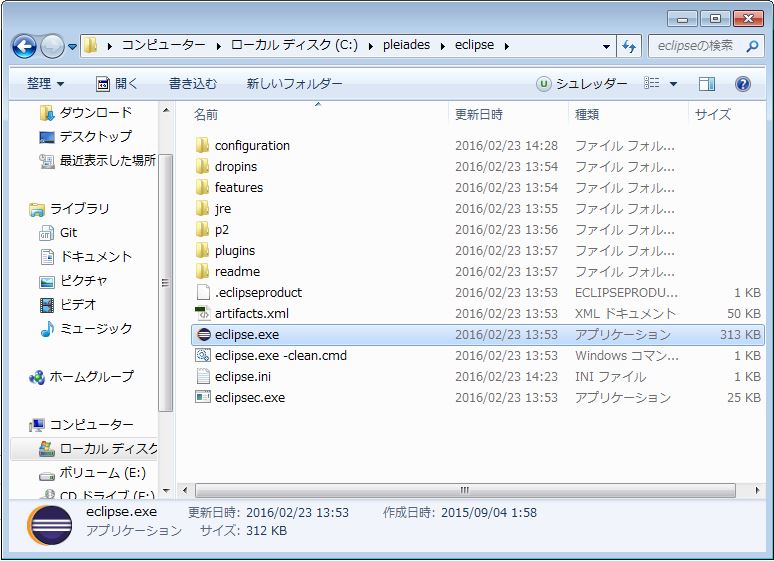Select the configuration folder icon

pyautogui.click(x=202, y=145)
